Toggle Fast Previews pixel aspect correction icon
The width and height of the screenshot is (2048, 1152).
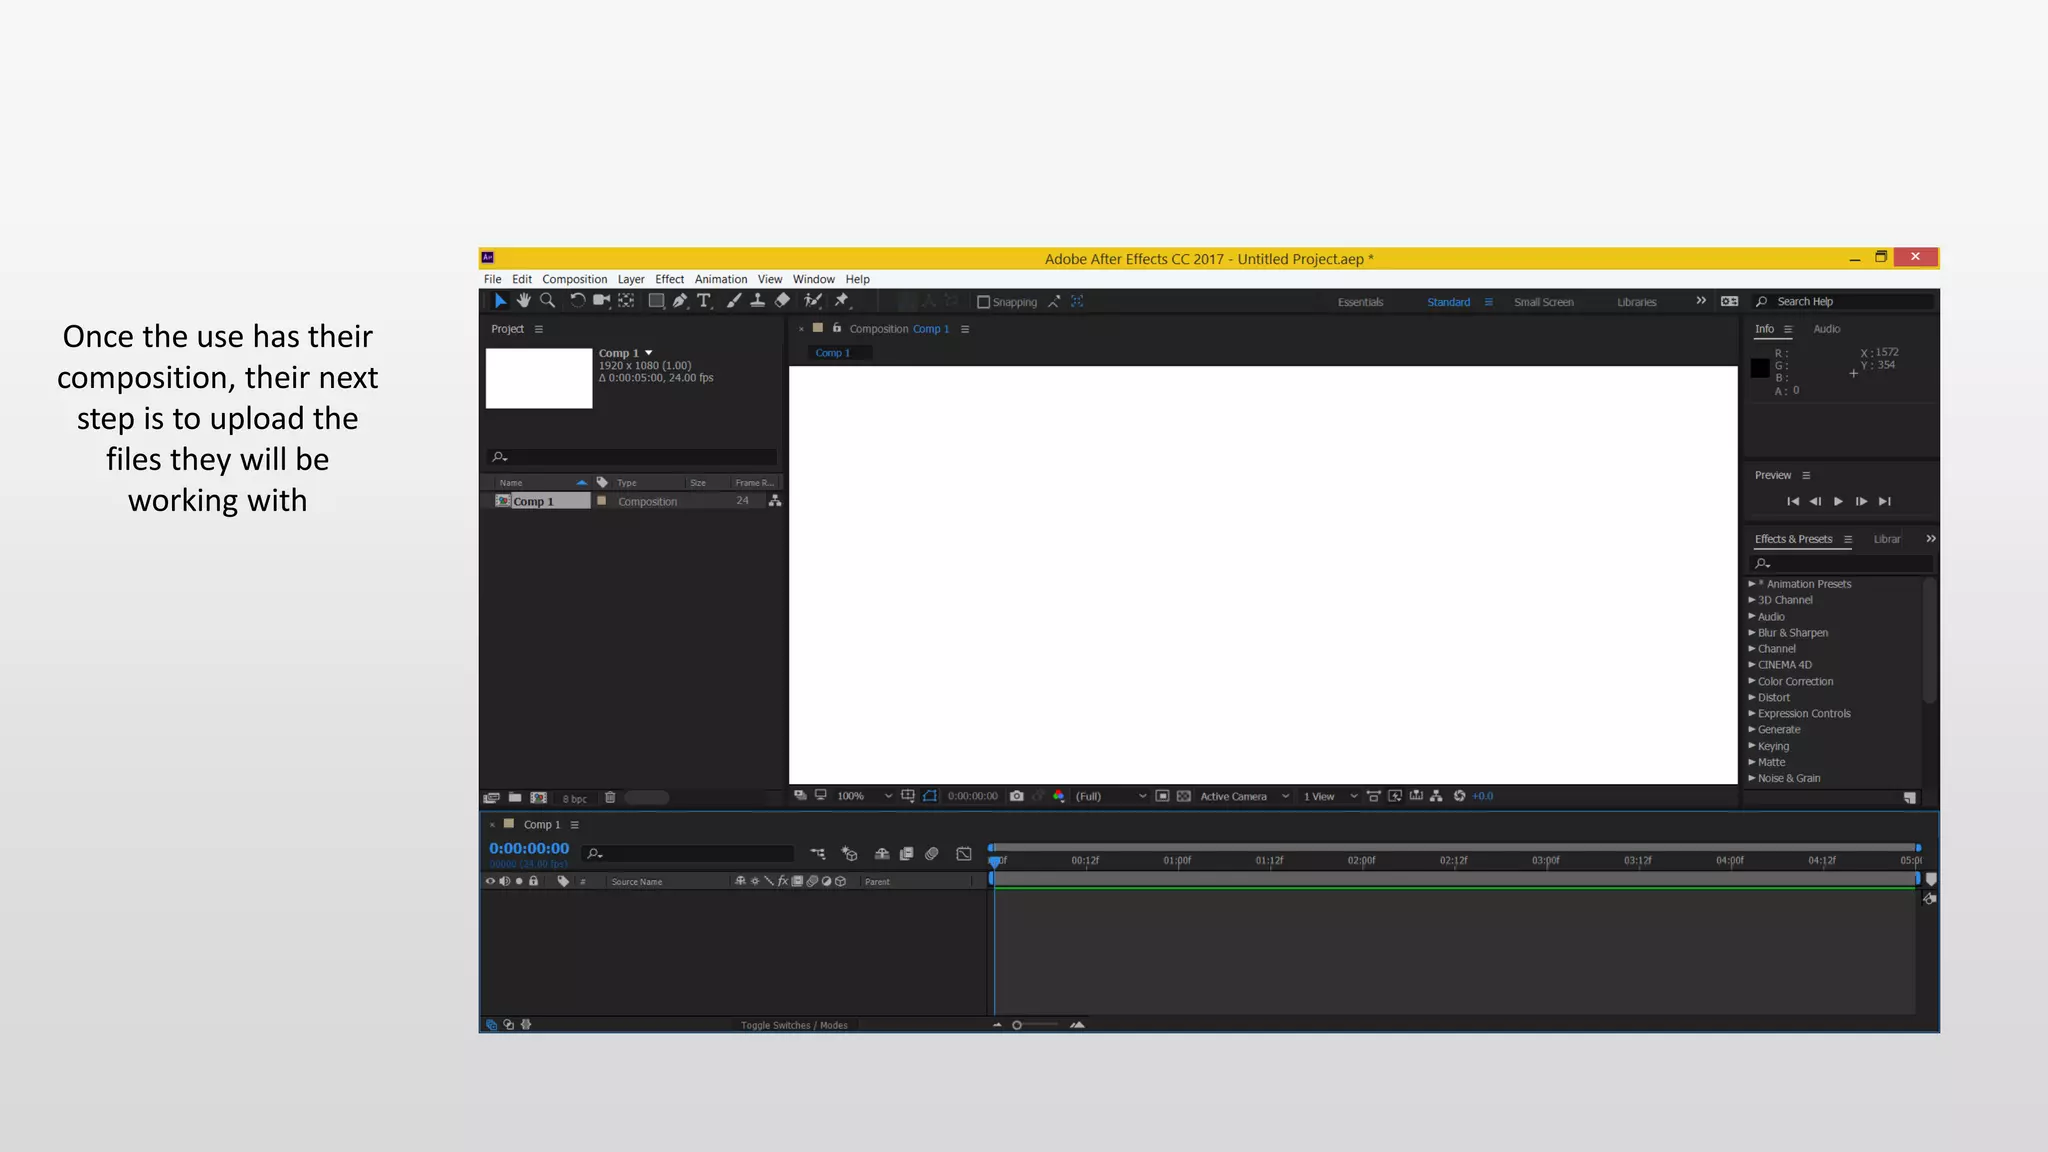[1374, 796]
